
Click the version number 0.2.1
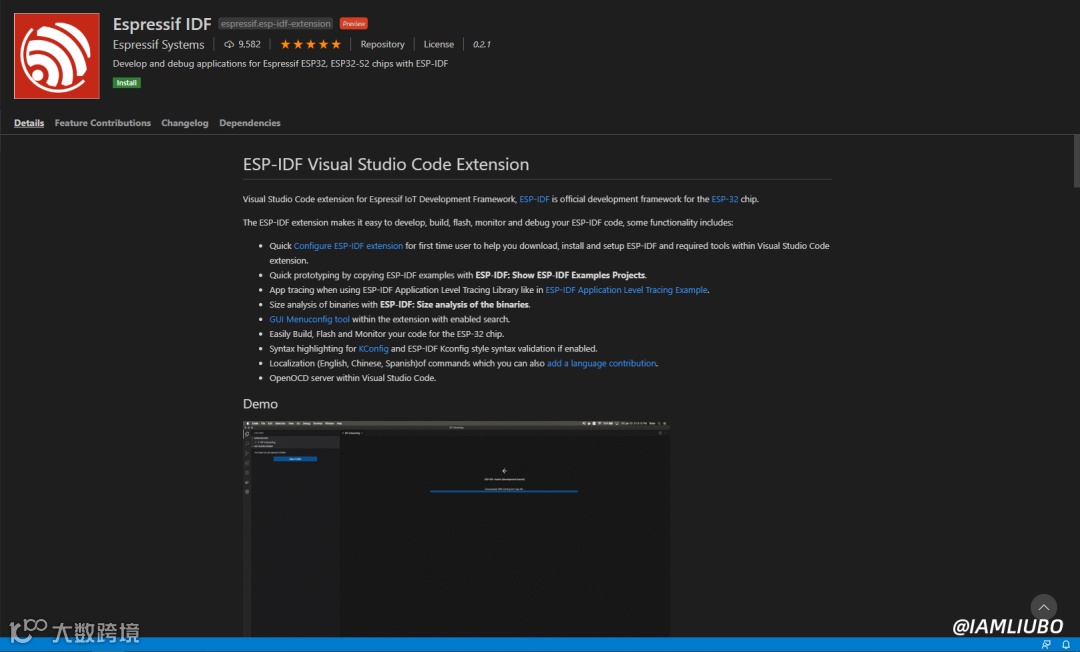click(x=481, y=44)
